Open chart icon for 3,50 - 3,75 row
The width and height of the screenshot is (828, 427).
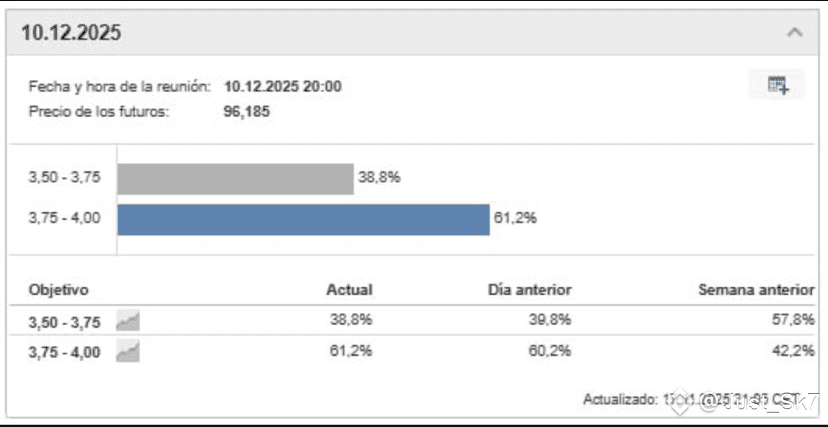(x=128, y=321)
